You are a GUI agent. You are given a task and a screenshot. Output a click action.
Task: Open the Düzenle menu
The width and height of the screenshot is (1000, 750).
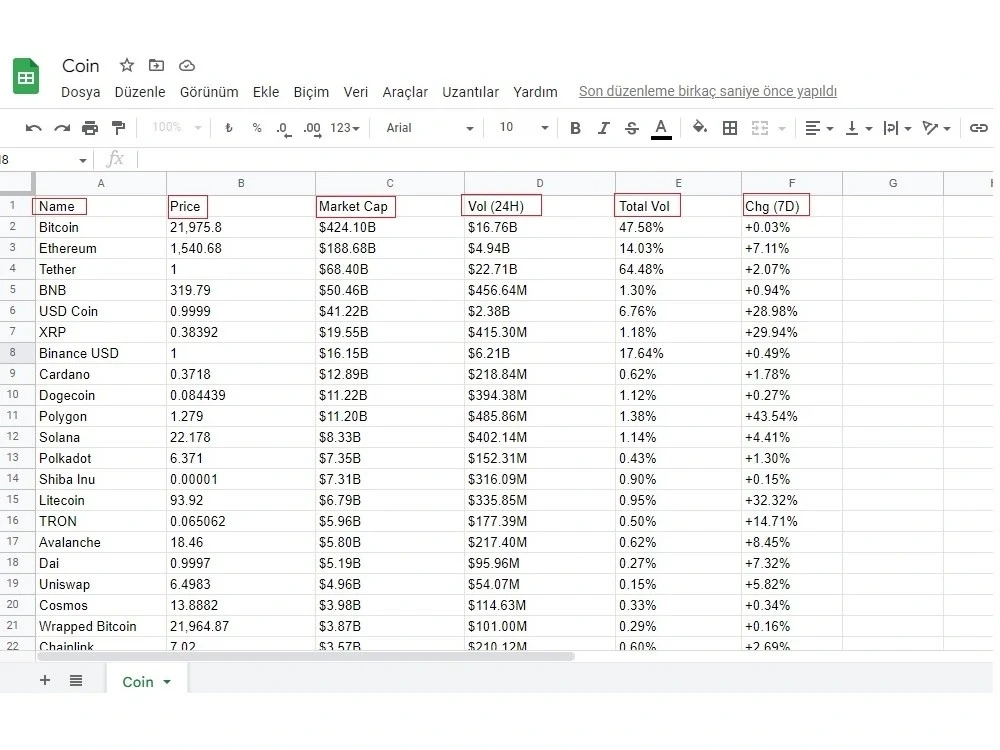[140, 92]
